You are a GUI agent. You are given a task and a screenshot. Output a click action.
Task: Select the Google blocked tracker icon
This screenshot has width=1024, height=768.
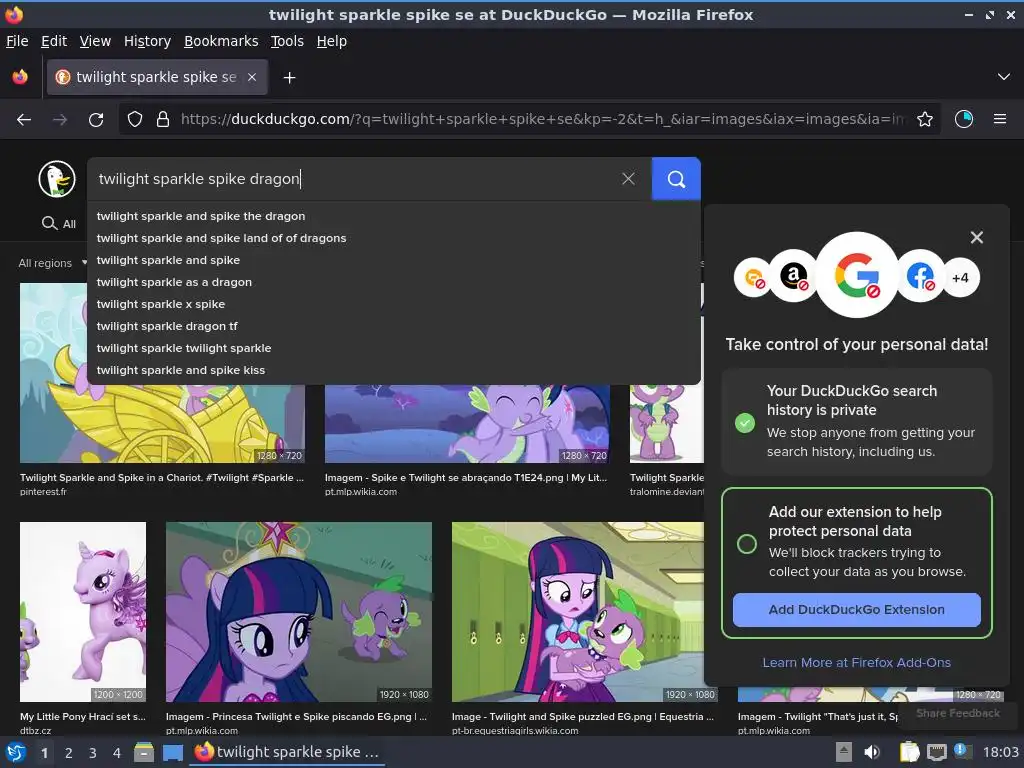[x=857, y=275]
